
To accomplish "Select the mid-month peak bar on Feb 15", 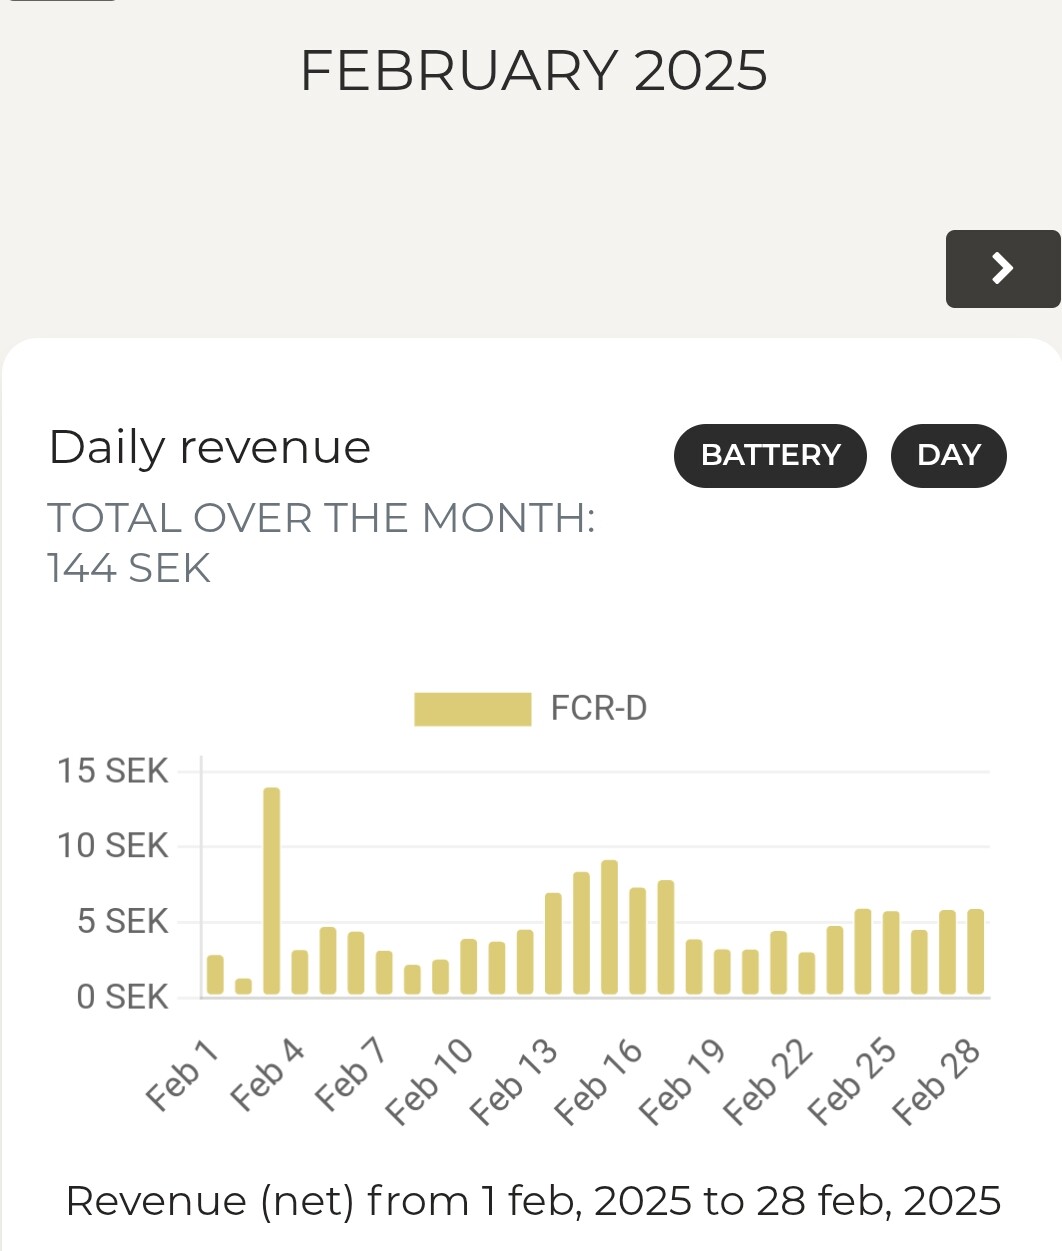I will [609, 927].
